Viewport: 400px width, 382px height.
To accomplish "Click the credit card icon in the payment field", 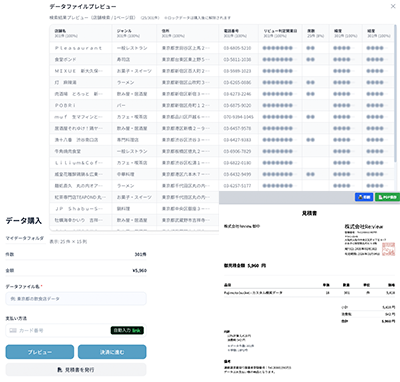I will coord(13,330).
